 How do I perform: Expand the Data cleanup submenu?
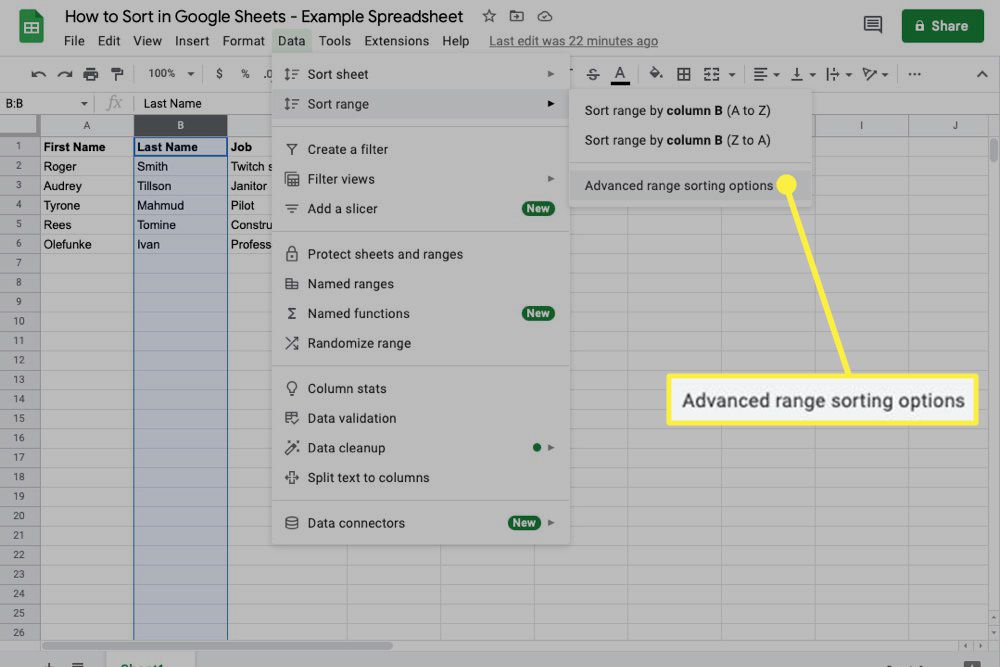[420, 448]
